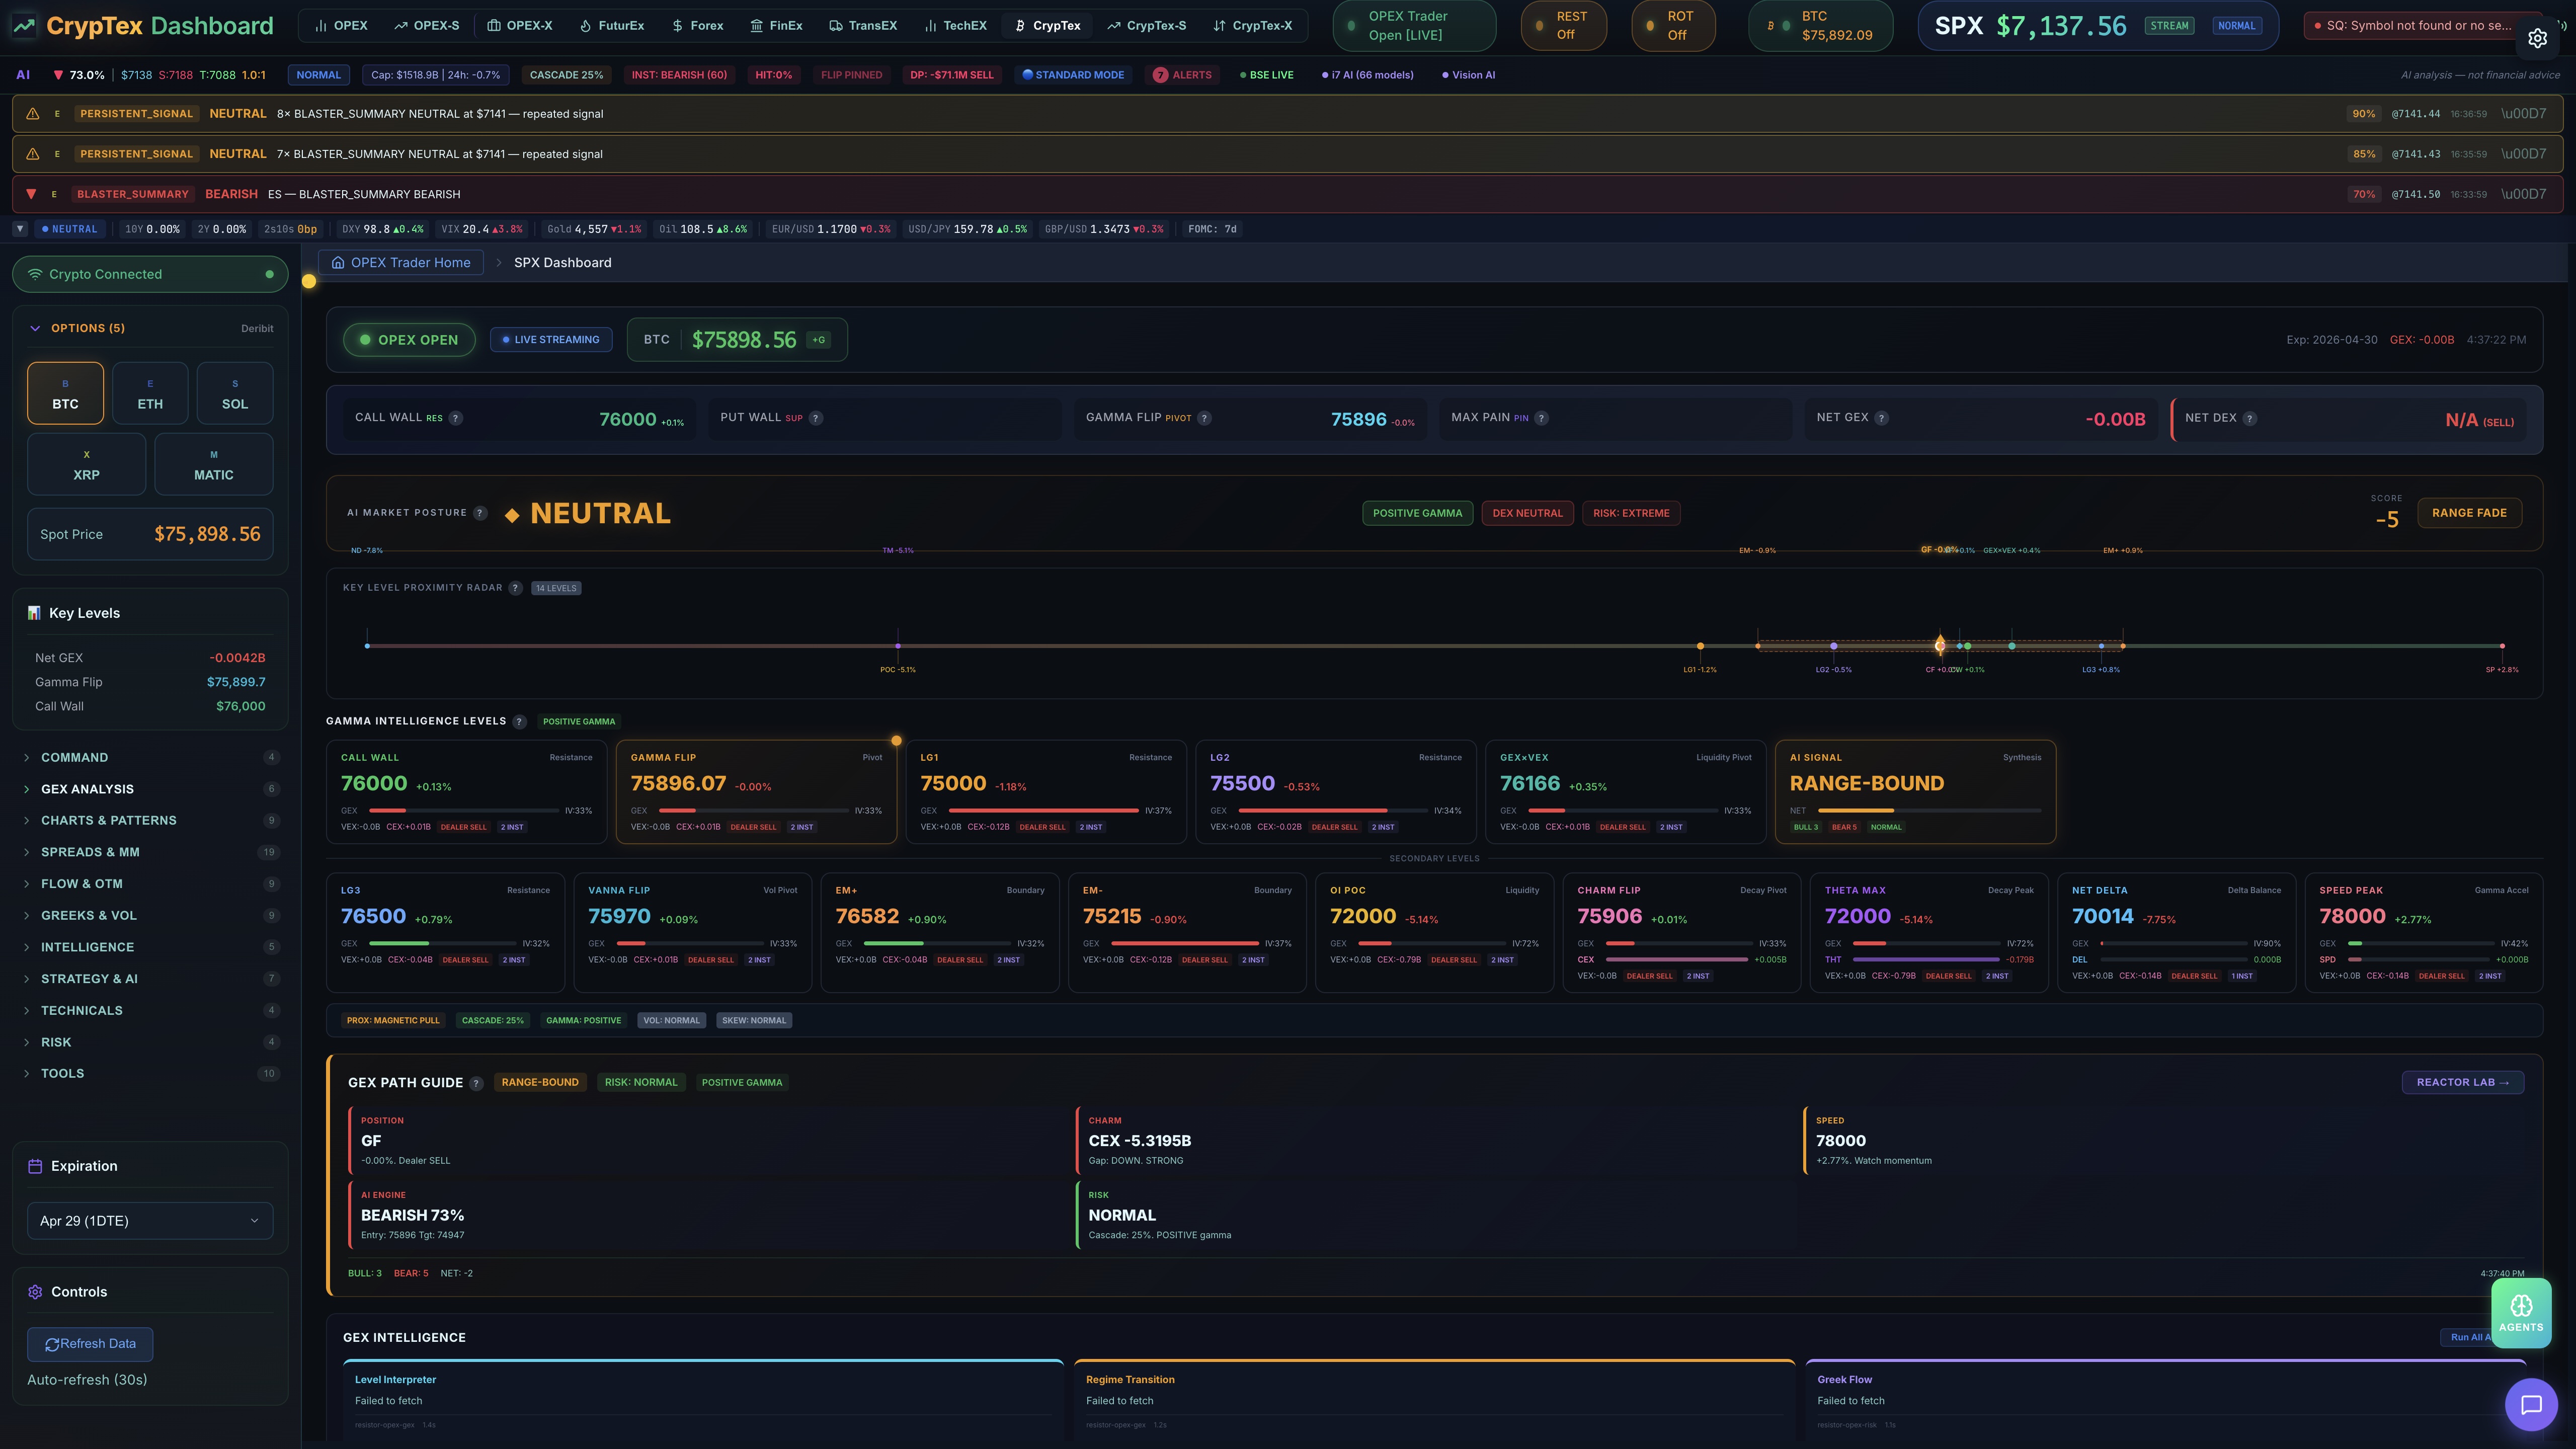2576x1449 pixels.
Task: Open the ALERTS badge
Action: click(x=1182, y=75)
